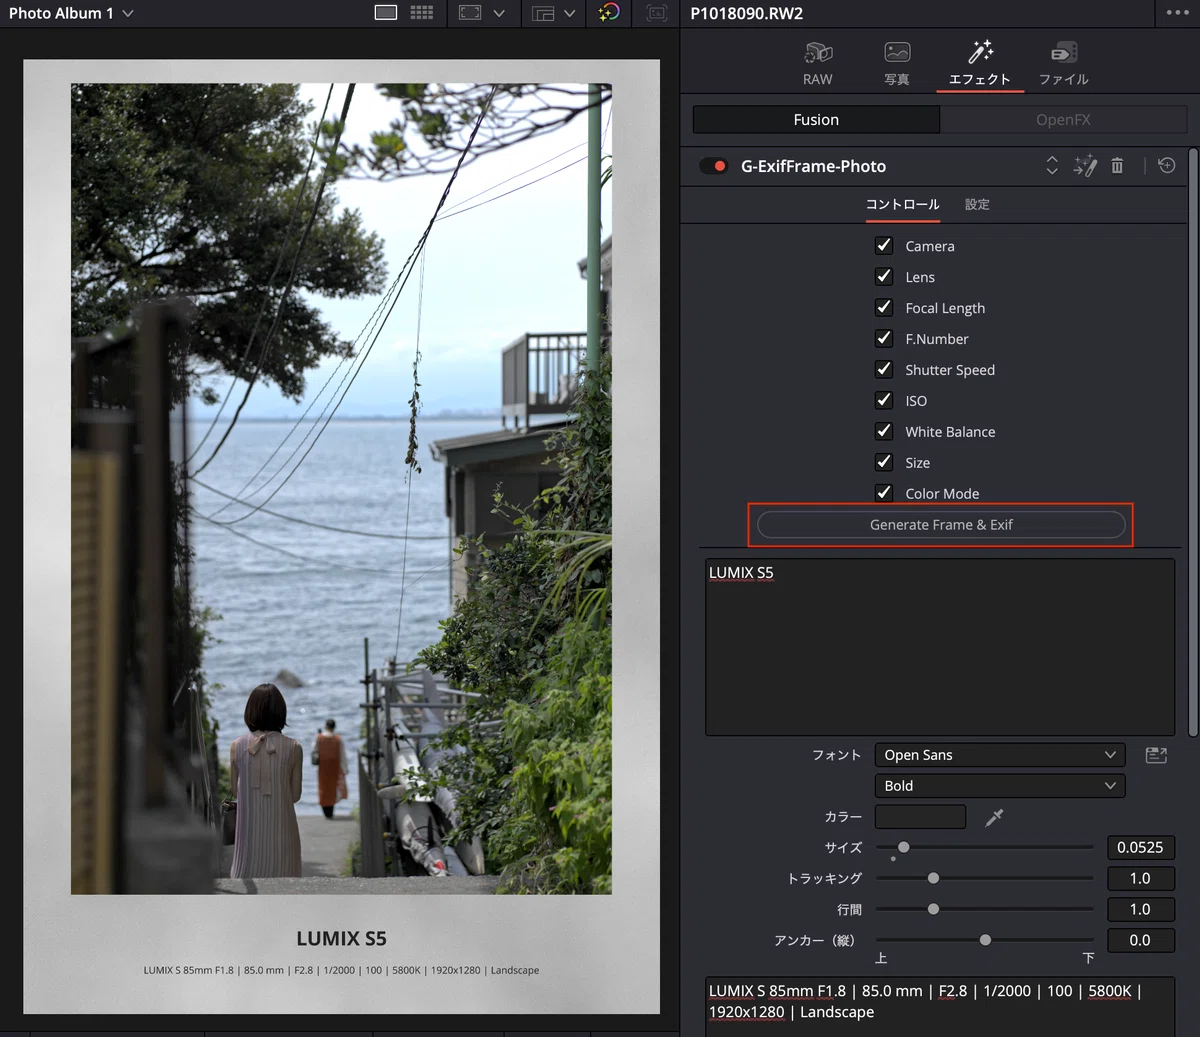Click the アンカー（縦） slider handle
This screenshot has width=1200, height=1037.
coord(985,940)
